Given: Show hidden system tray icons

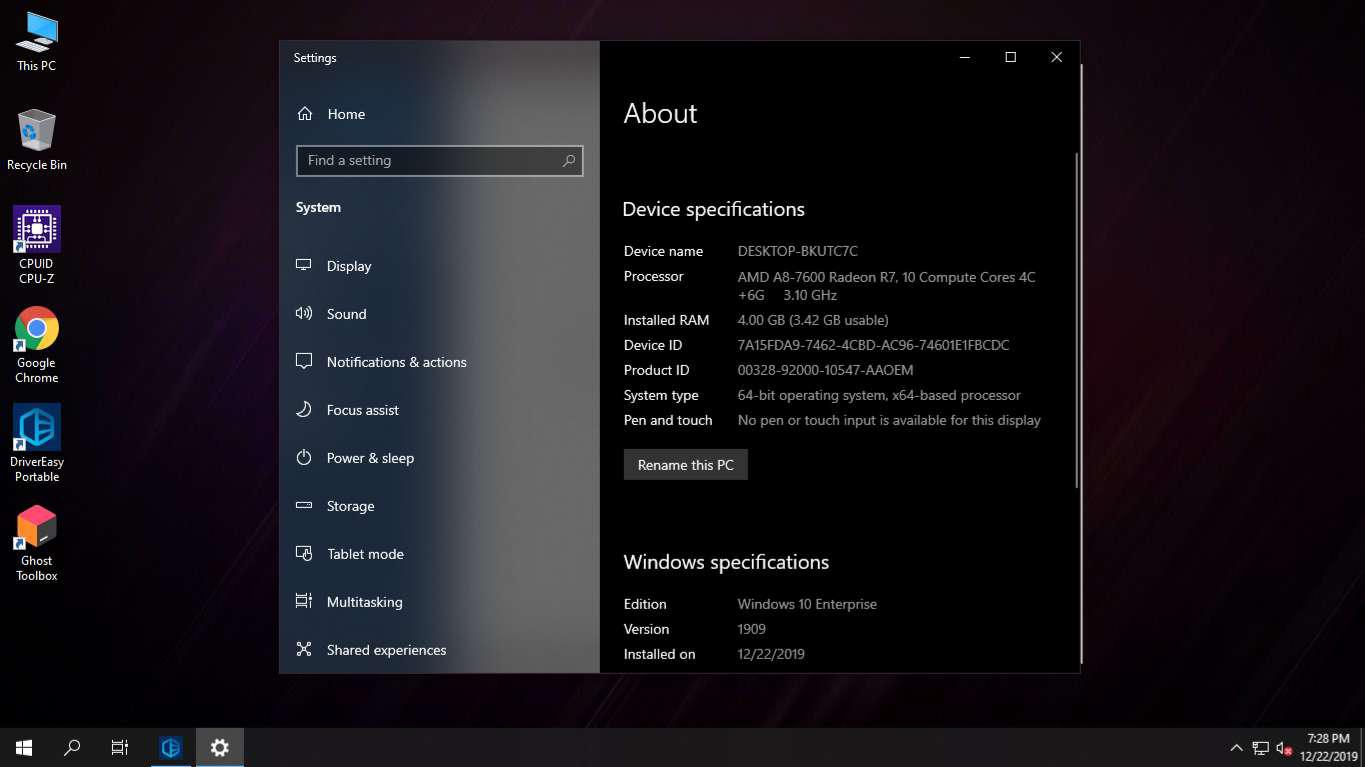Looking at the screenshot, I should tap(1236, 748).
